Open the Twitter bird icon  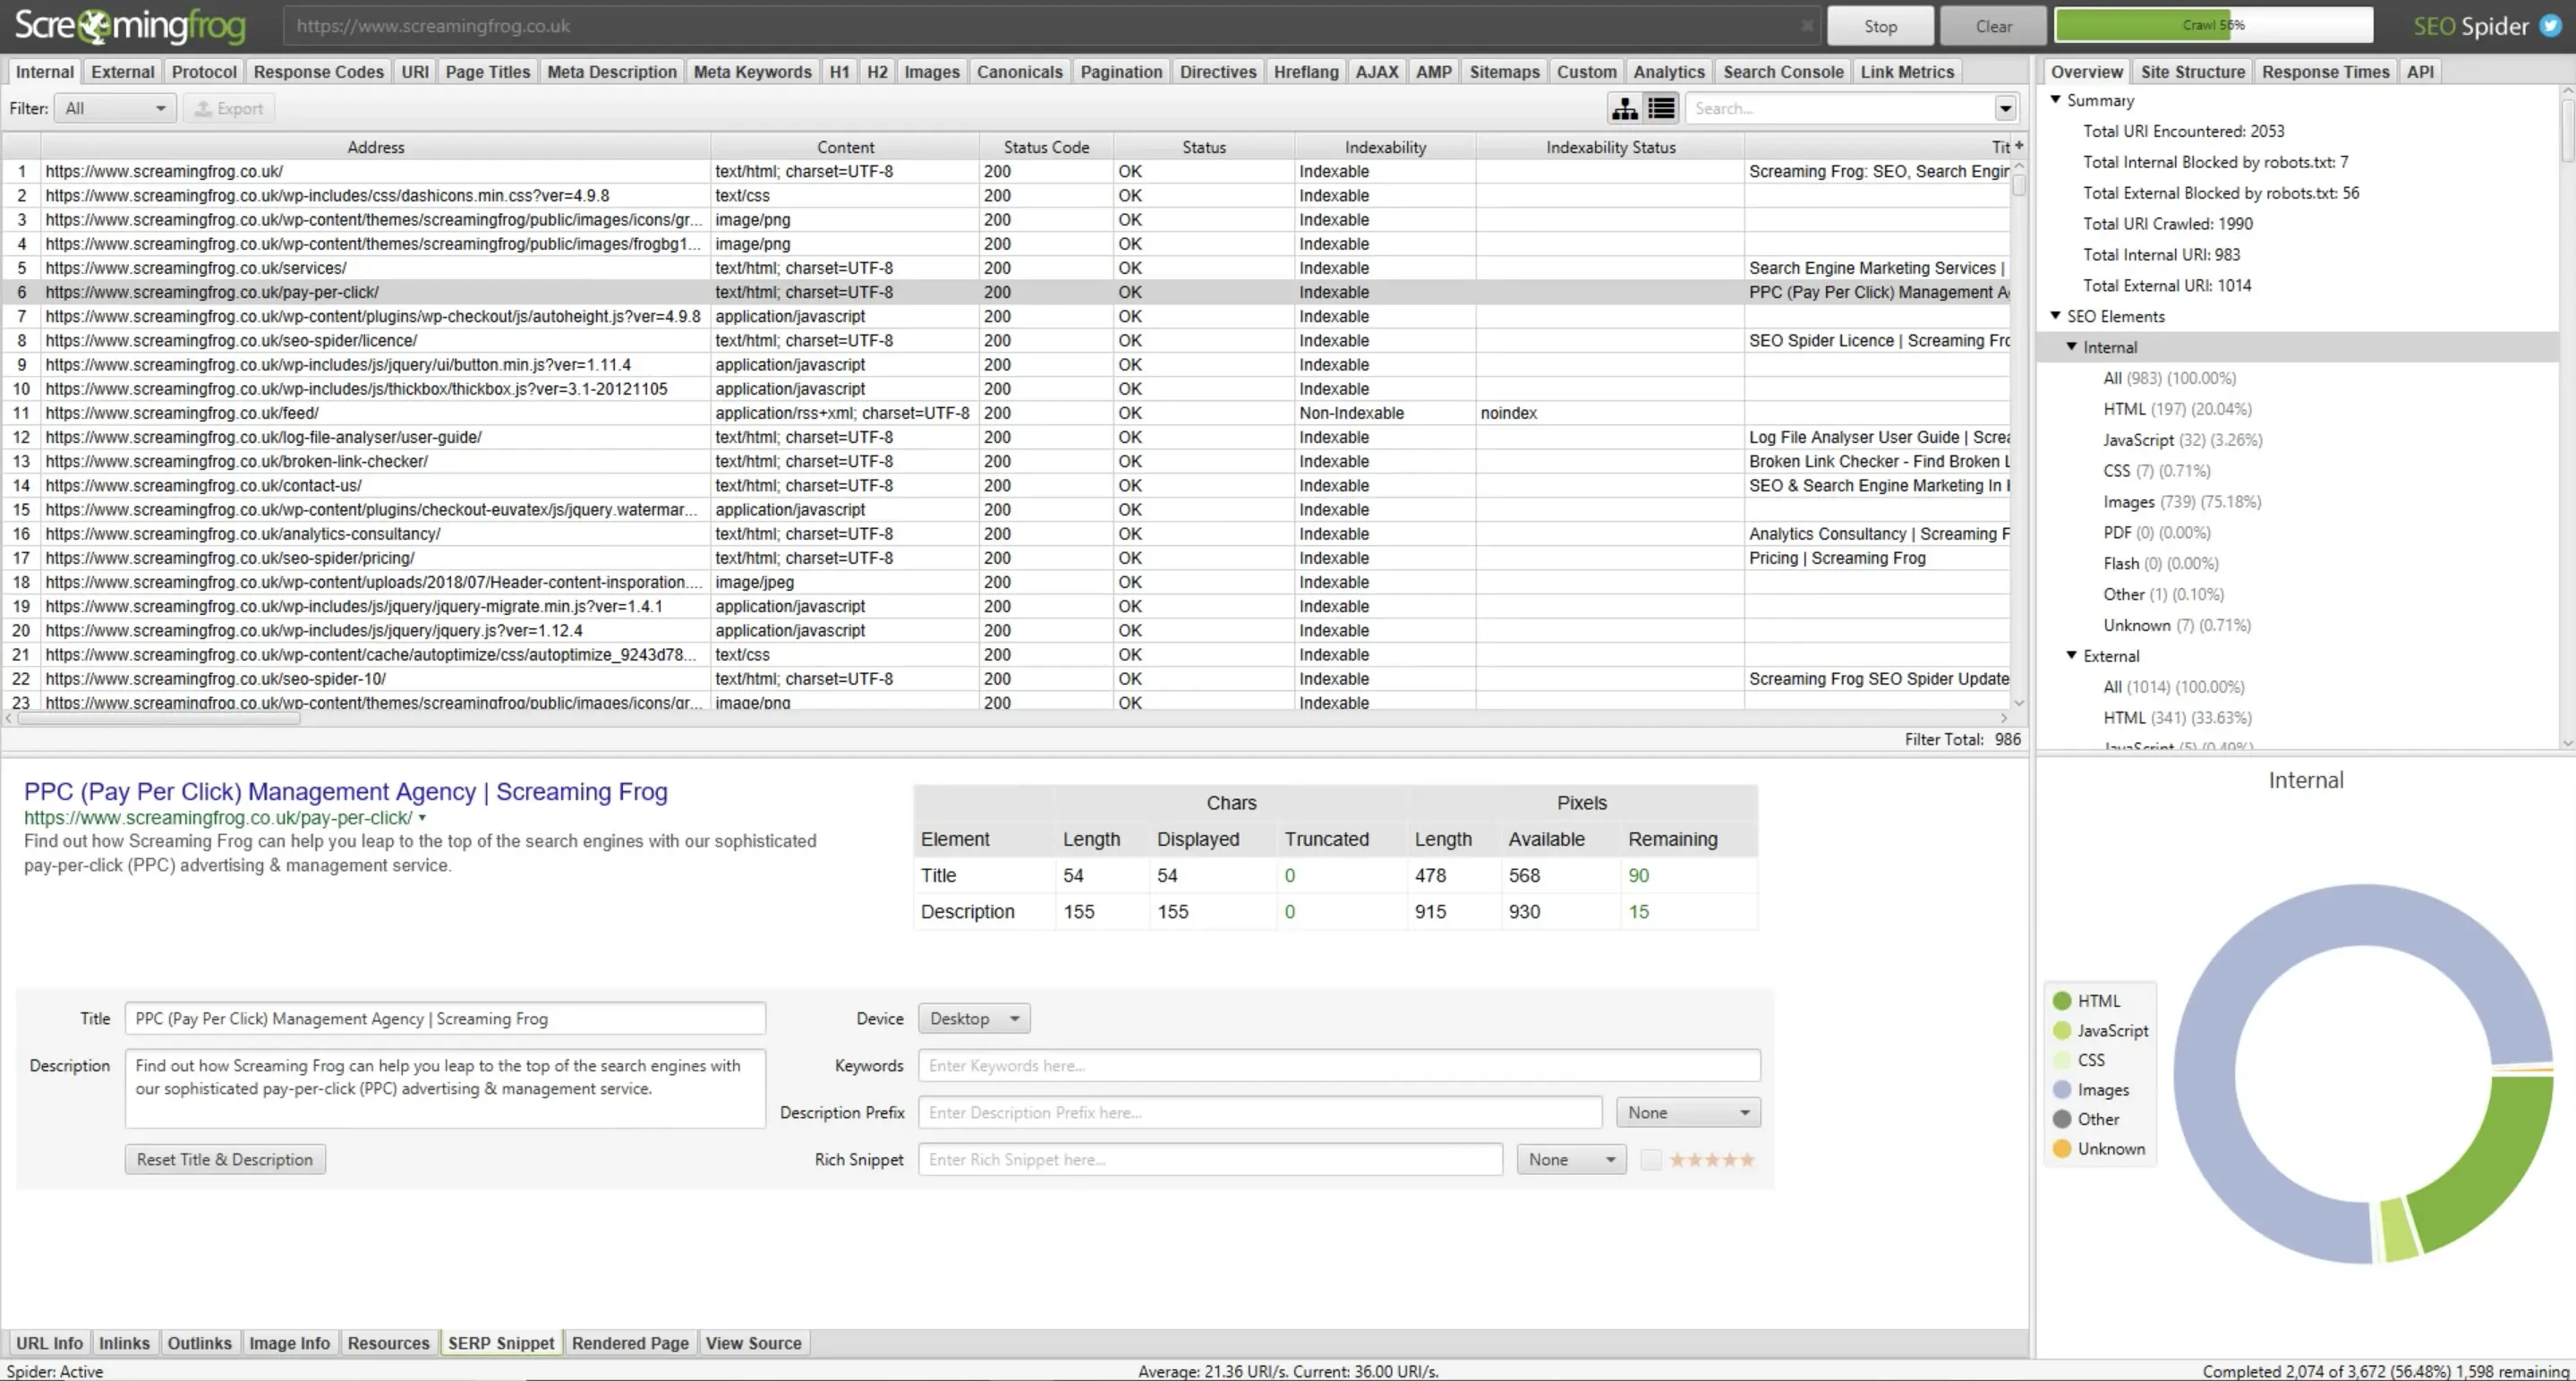click(2551, 26)
